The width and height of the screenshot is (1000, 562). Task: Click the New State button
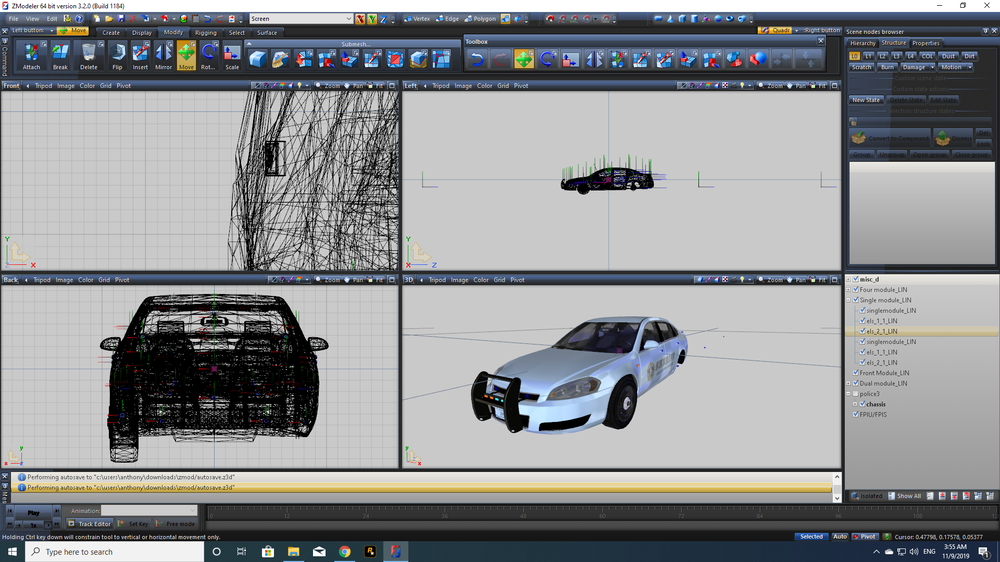866,100
